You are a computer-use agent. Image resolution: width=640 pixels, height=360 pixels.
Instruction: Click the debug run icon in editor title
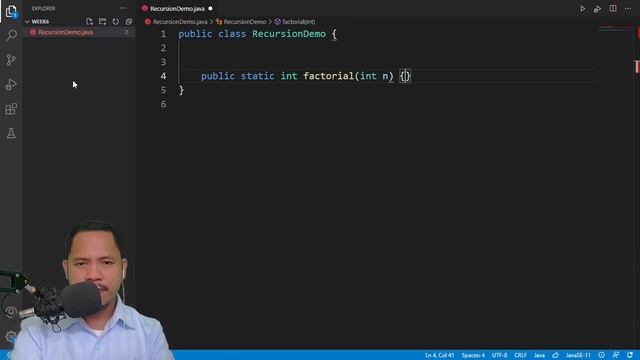598,9
